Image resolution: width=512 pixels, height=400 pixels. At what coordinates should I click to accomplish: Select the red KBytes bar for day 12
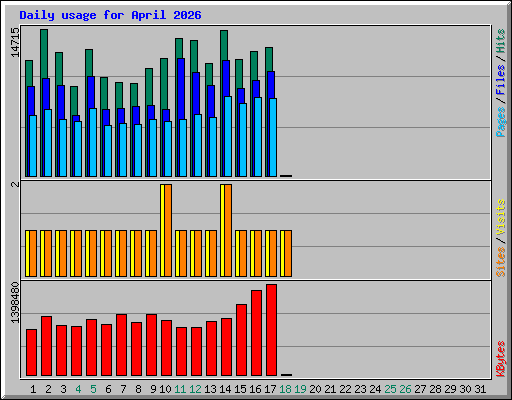196,351
